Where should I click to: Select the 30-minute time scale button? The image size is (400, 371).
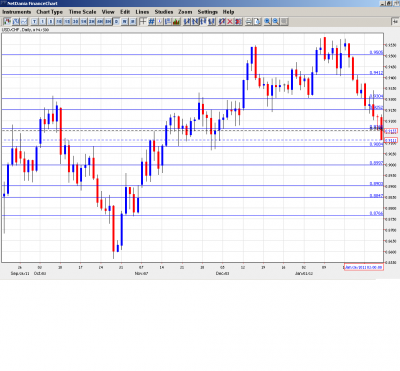click(x=75, y=22)
